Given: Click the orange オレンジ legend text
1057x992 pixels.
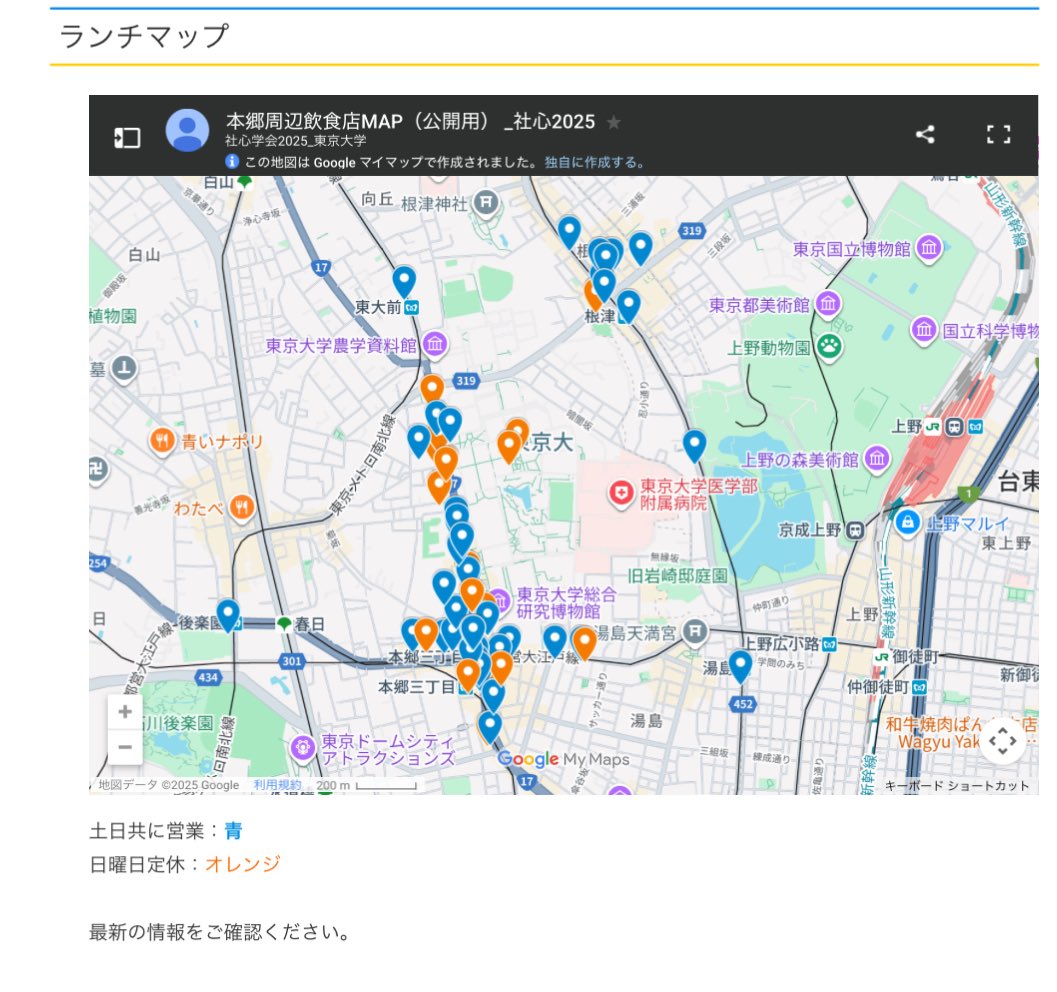Looking at the screenshot, I should click(x=243, y=864).
